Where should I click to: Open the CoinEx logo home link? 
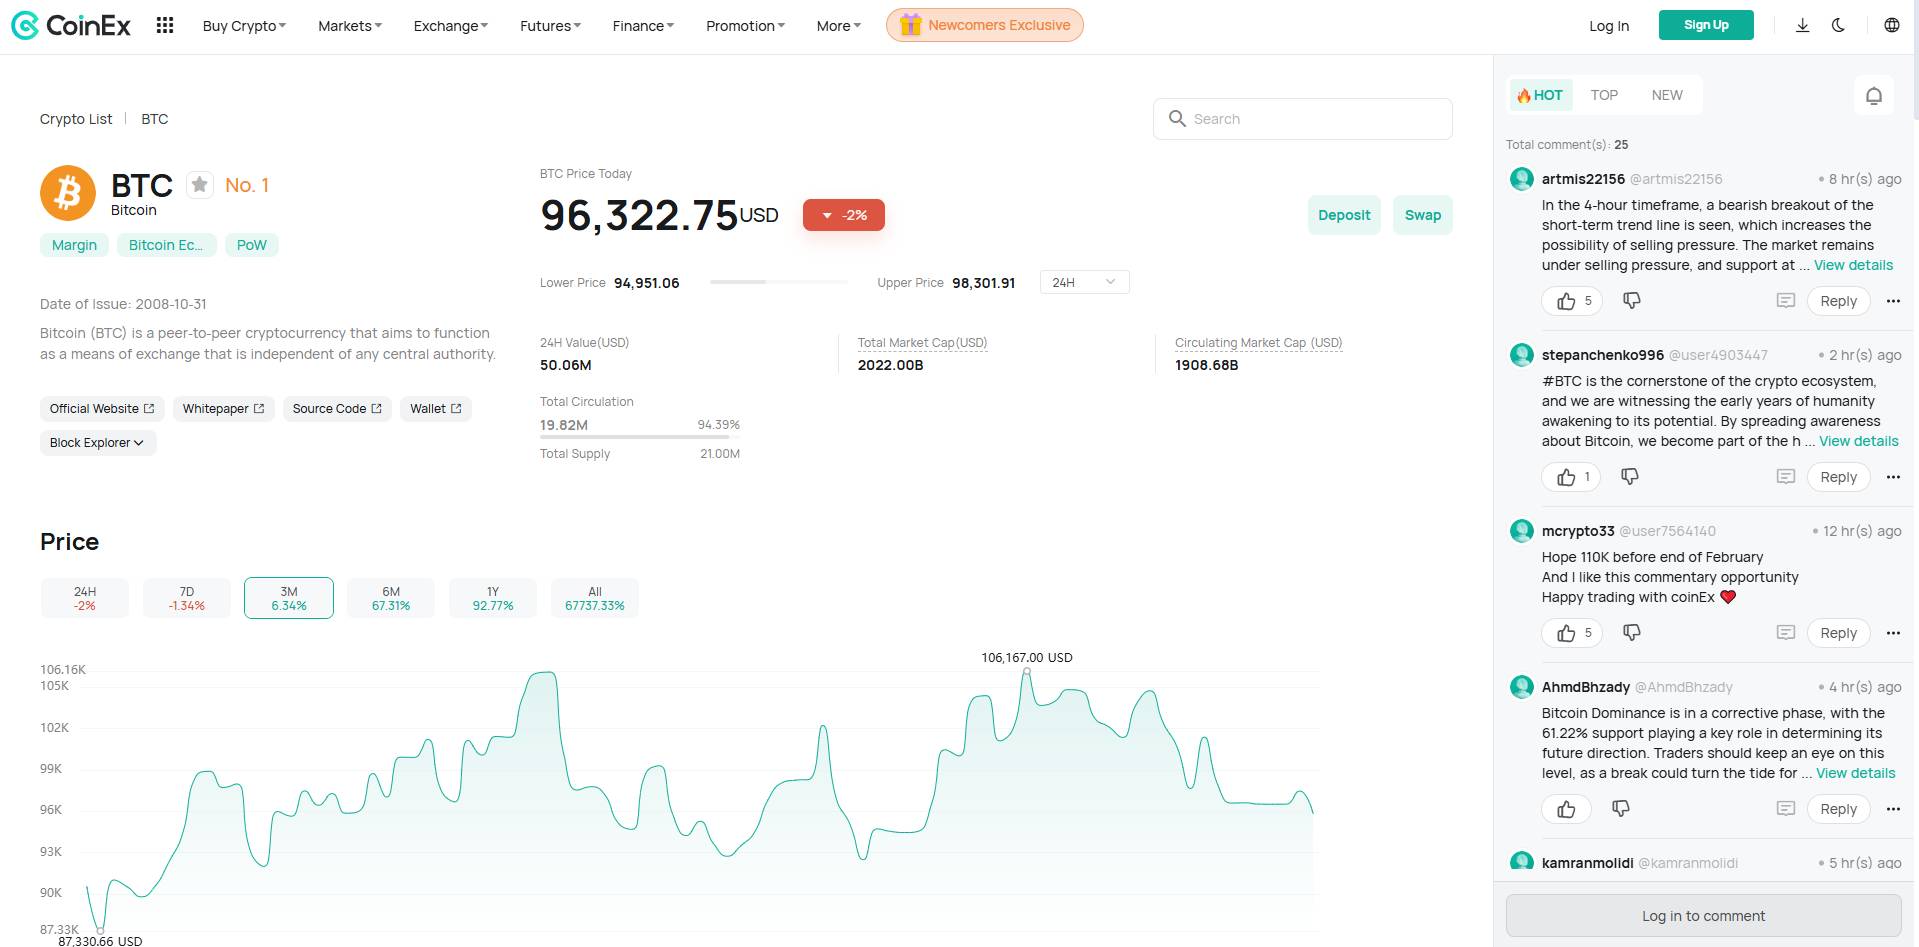coord(71,25)
